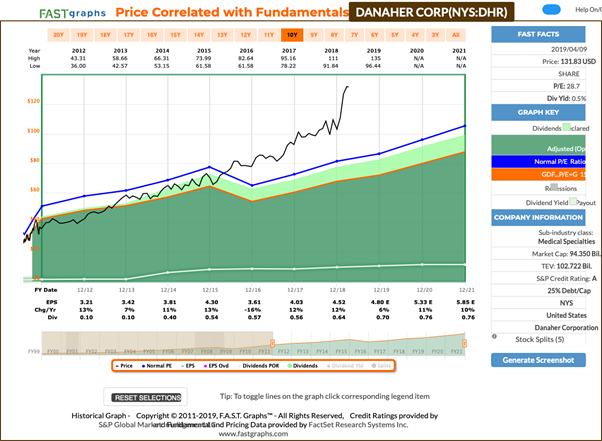Click the Stock Splits (5) info icon
The image size is (602, 441).
coord(494,337)
